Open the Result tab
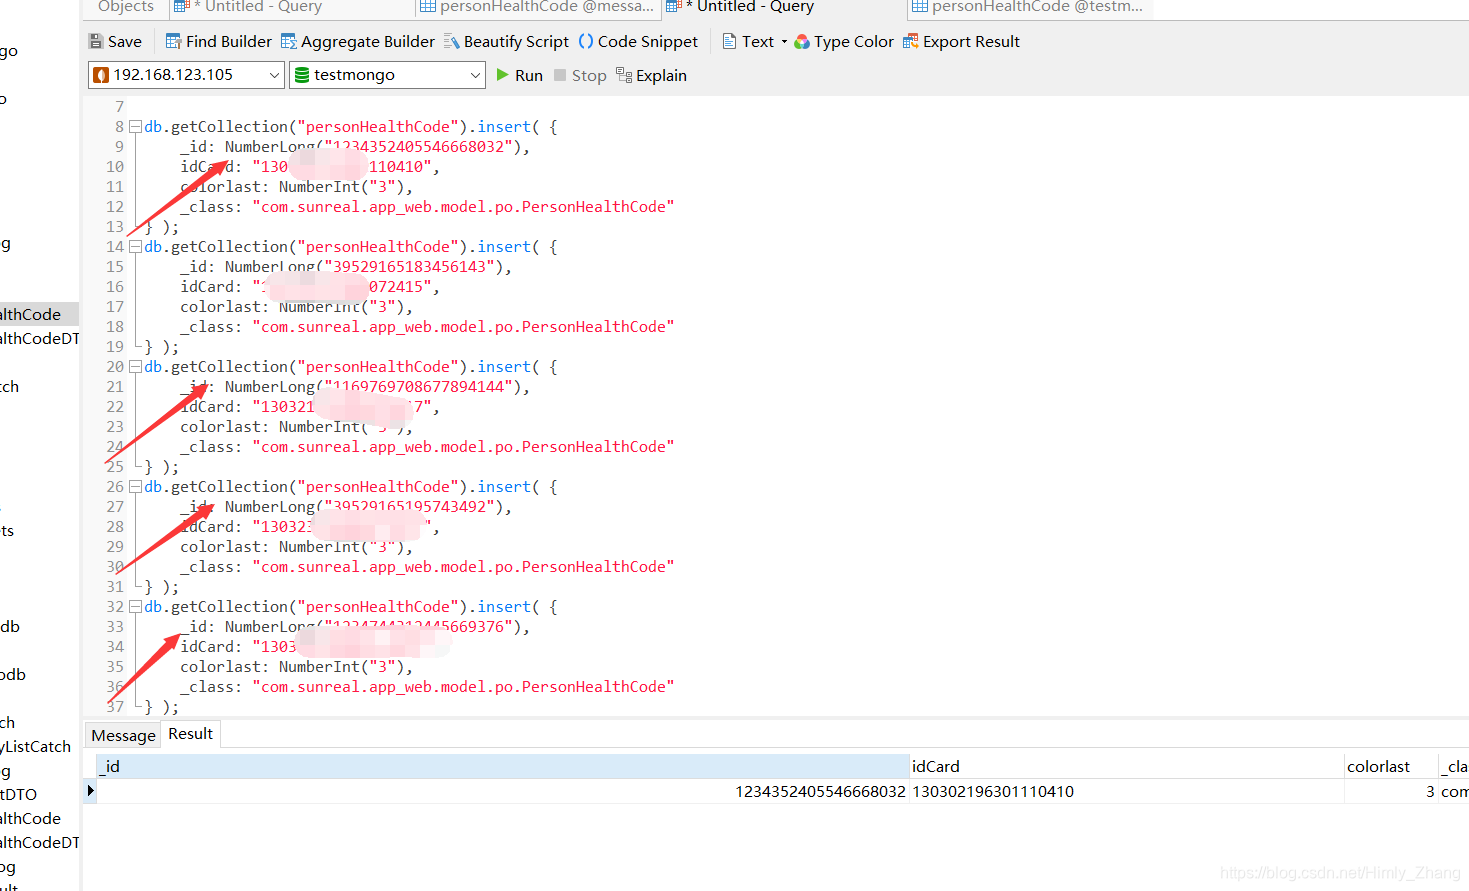The width and height of the screenshot is (1469, 891). point(190,733)
